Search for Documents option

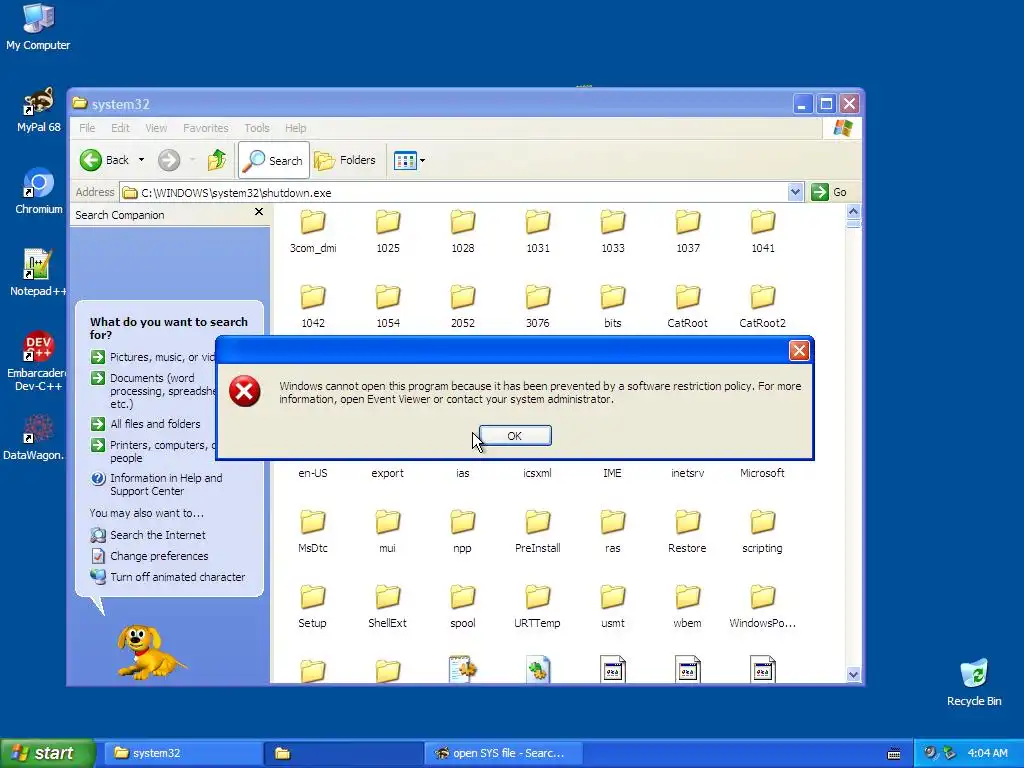(x=152, y=391)
